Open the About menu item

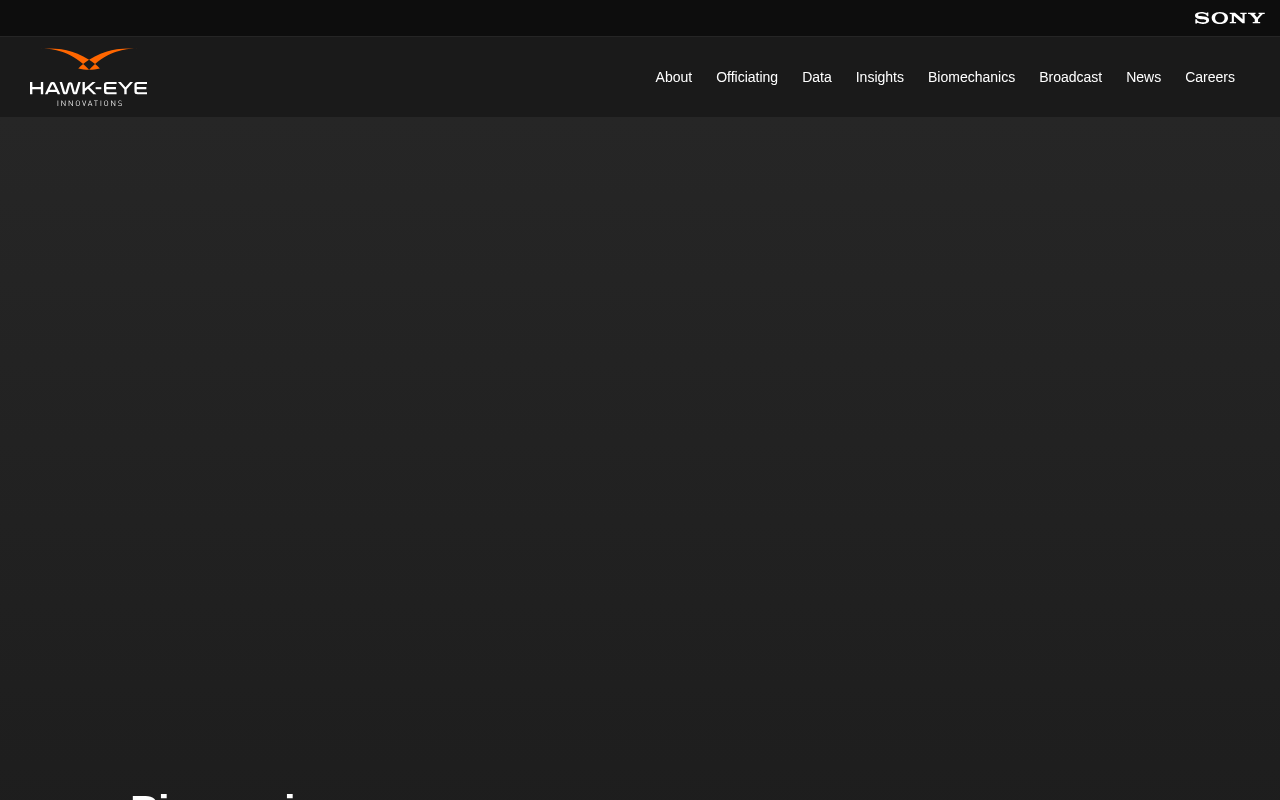[x=674, y=77]
